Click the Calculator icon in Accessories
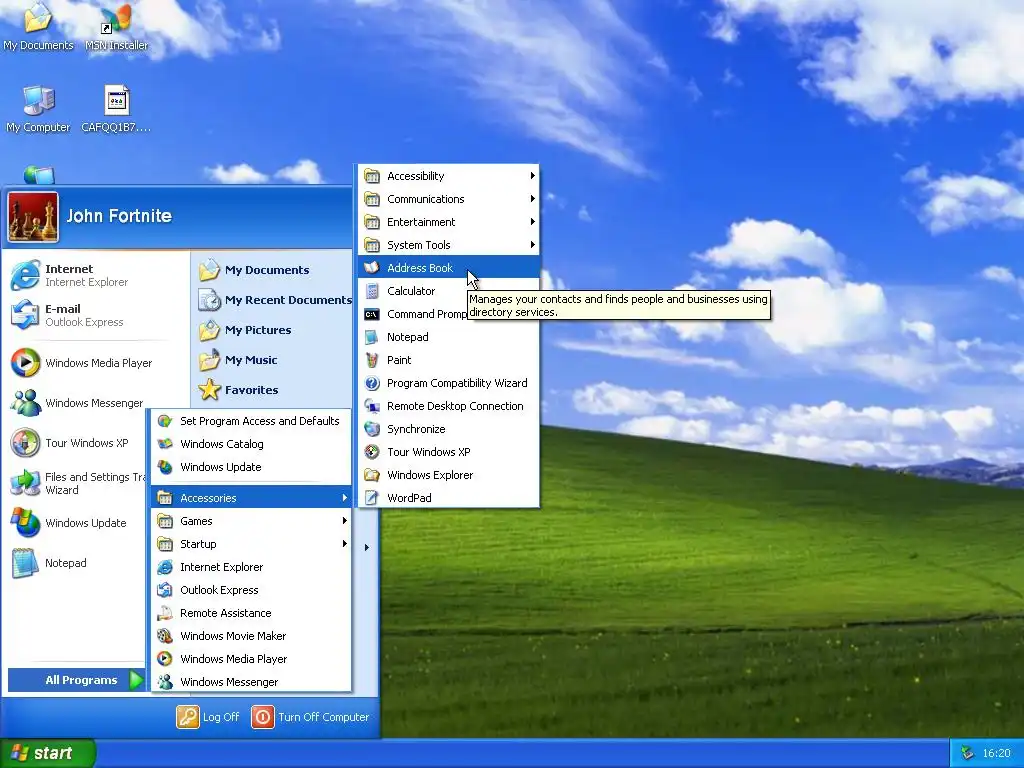 point(372,291)
